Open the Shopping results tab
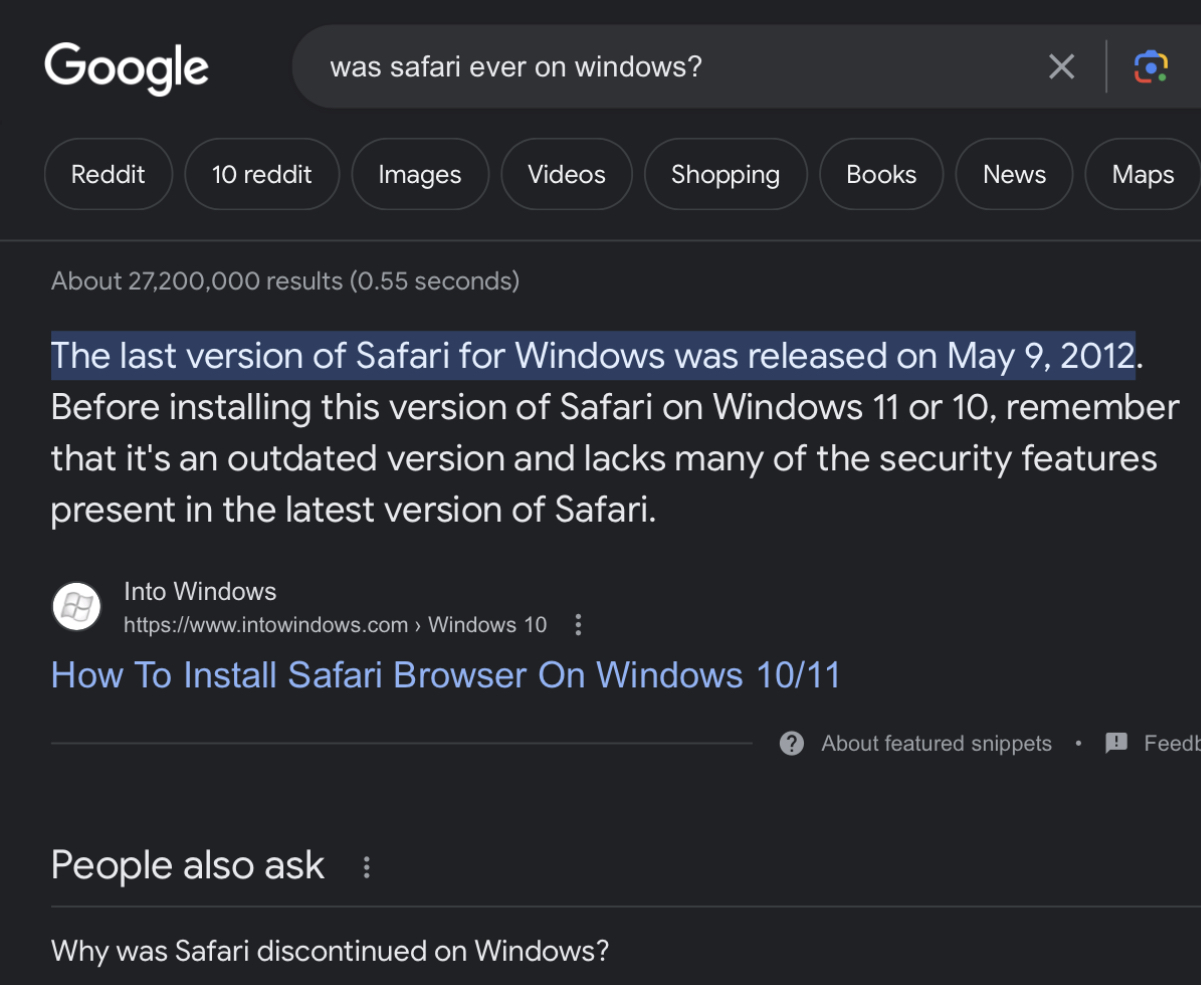Image resolution: width=1201 pixels, height=985 pixels. (725, 174)
